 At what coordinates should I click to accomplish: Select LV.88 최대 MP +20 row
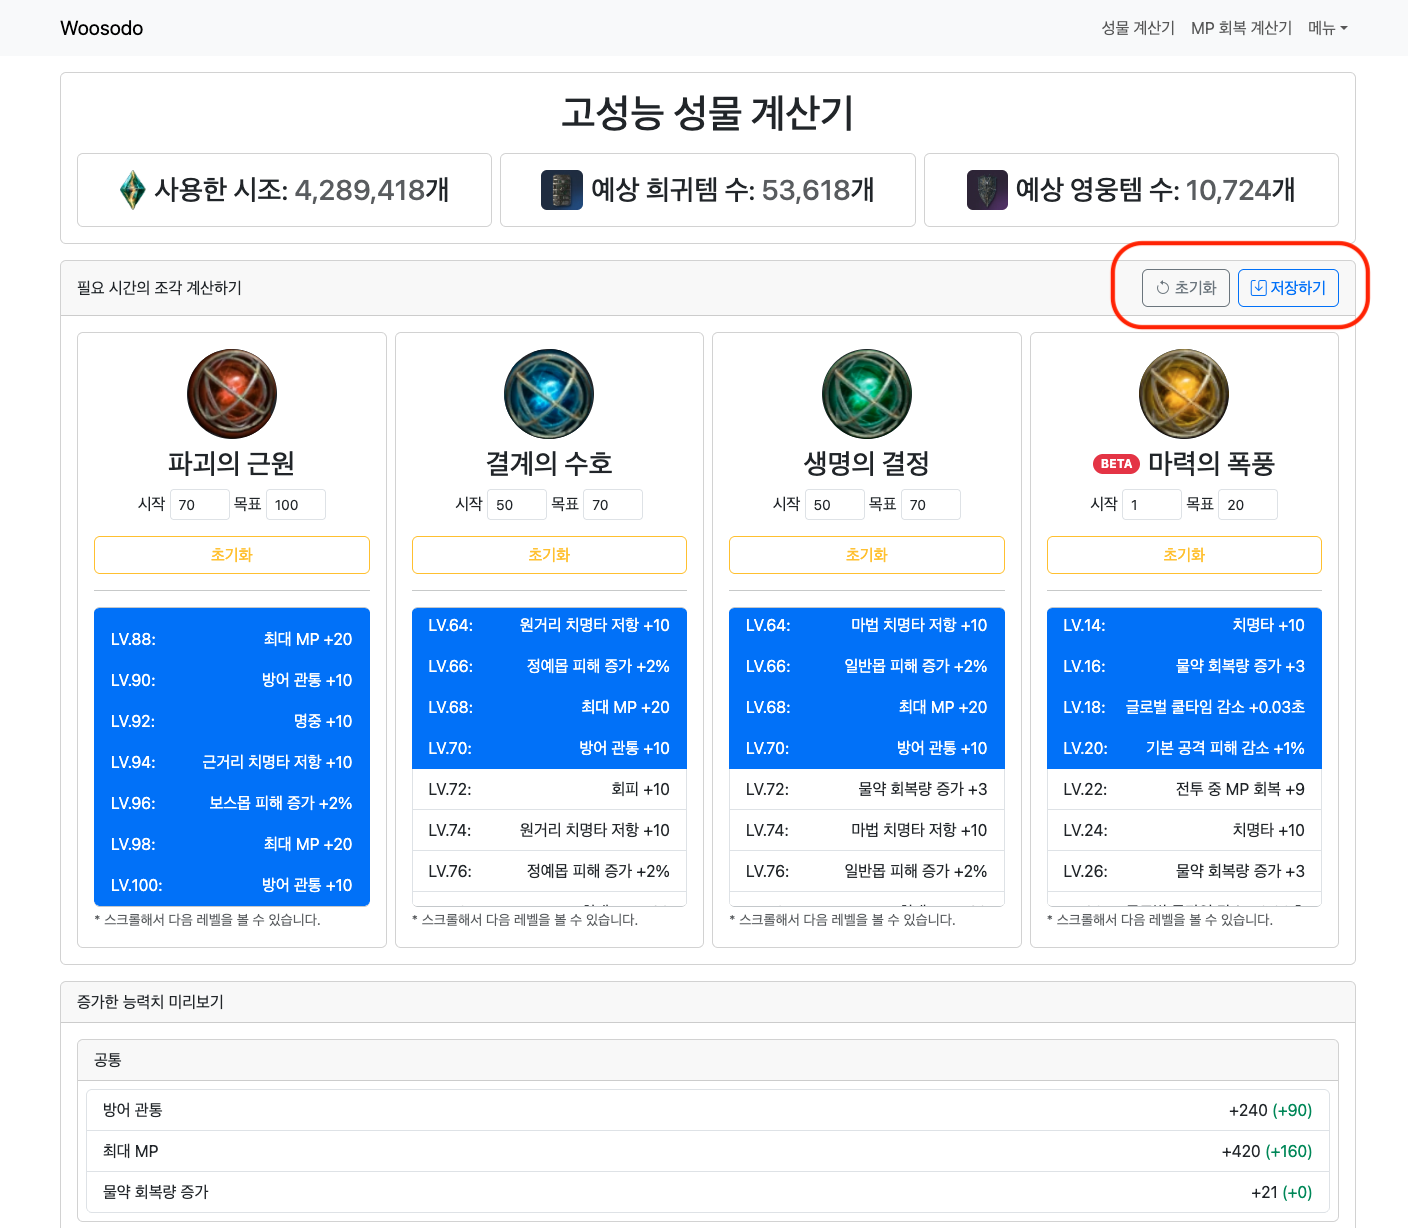tap(232, 639)
